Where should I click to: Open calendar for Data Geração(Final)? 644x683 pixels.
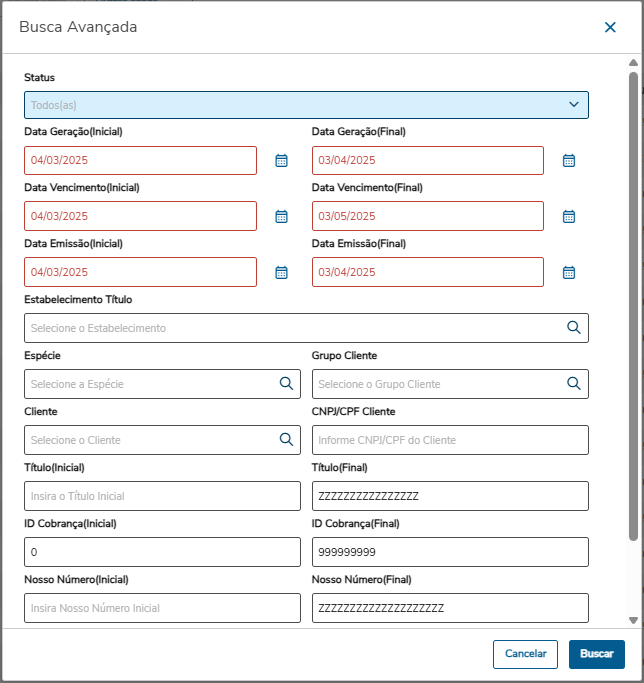[x=569, y=160]
